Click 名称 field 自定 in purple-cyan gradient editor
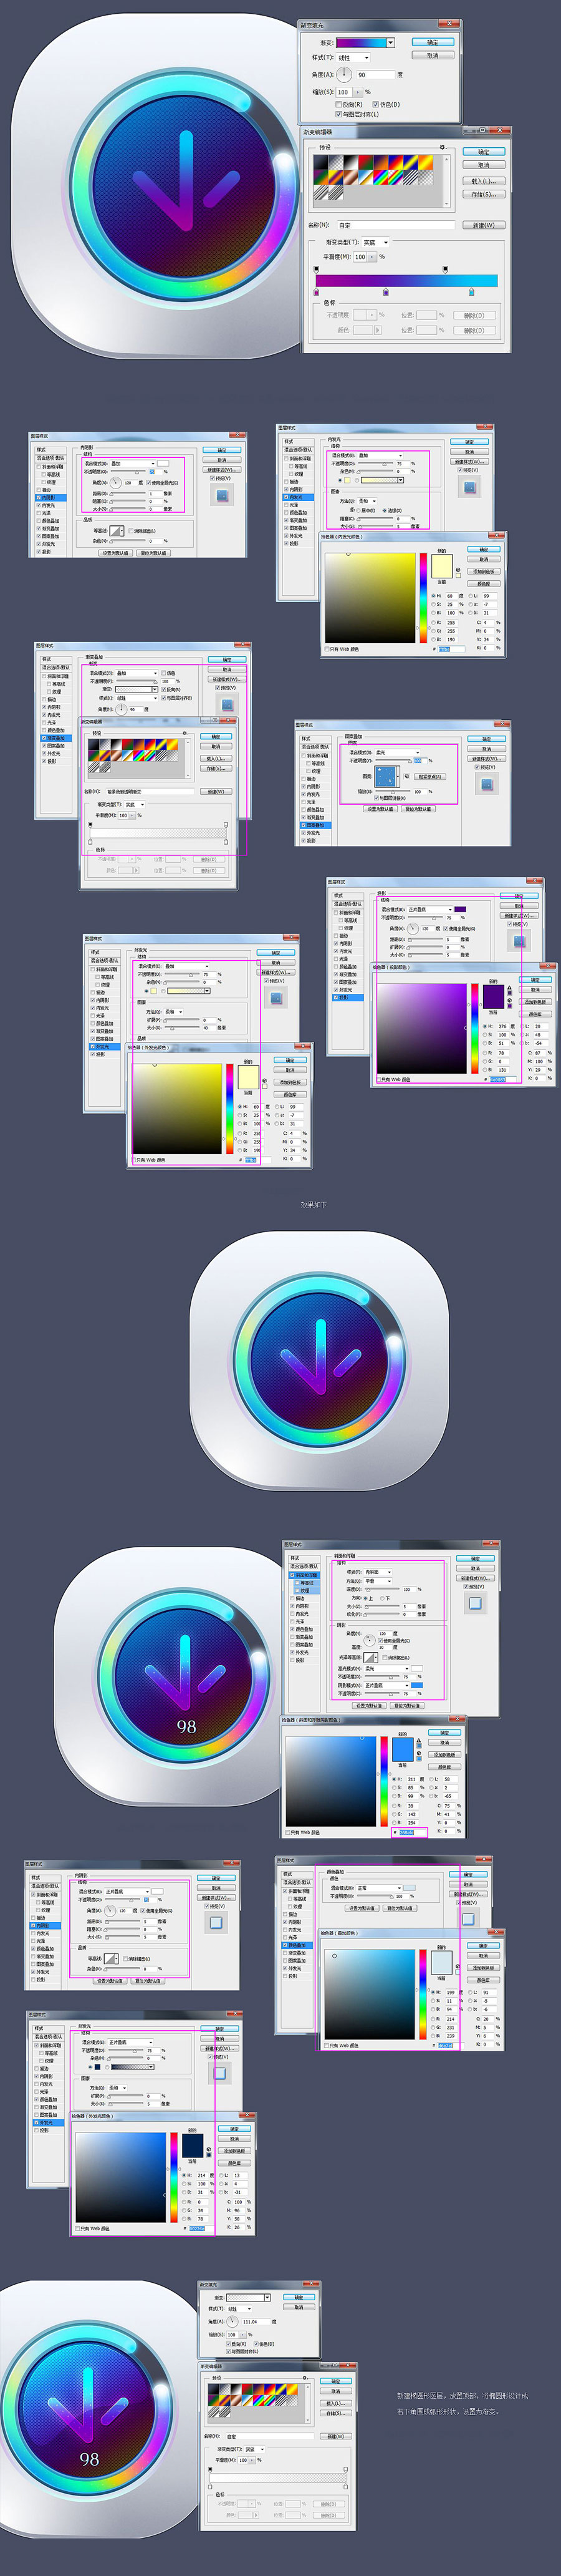 [x=396, y=225]
